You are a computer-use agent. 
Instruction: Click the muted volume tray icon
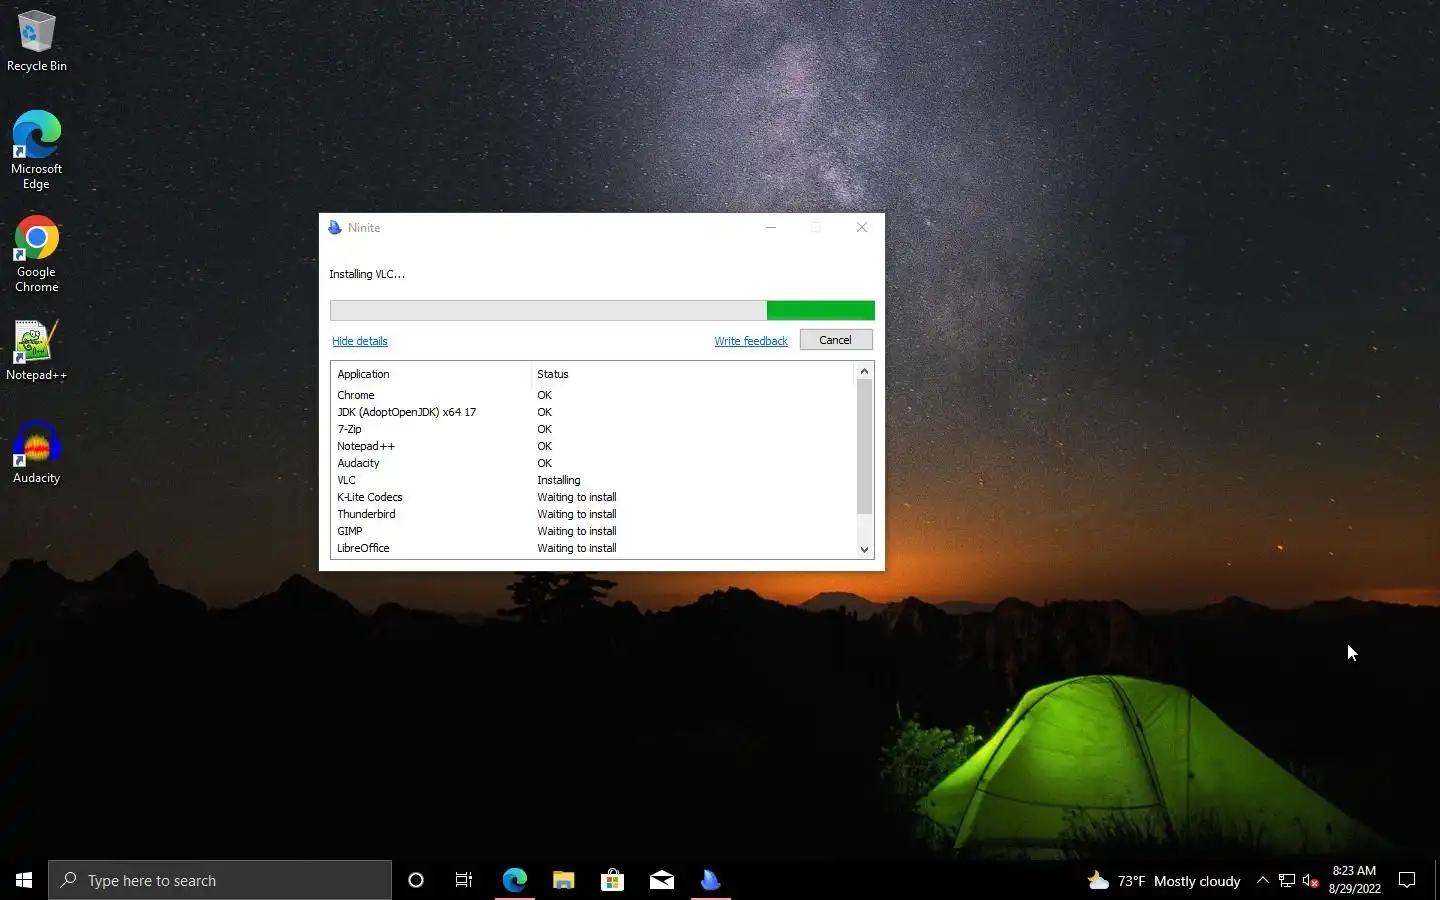(1311, 881)
